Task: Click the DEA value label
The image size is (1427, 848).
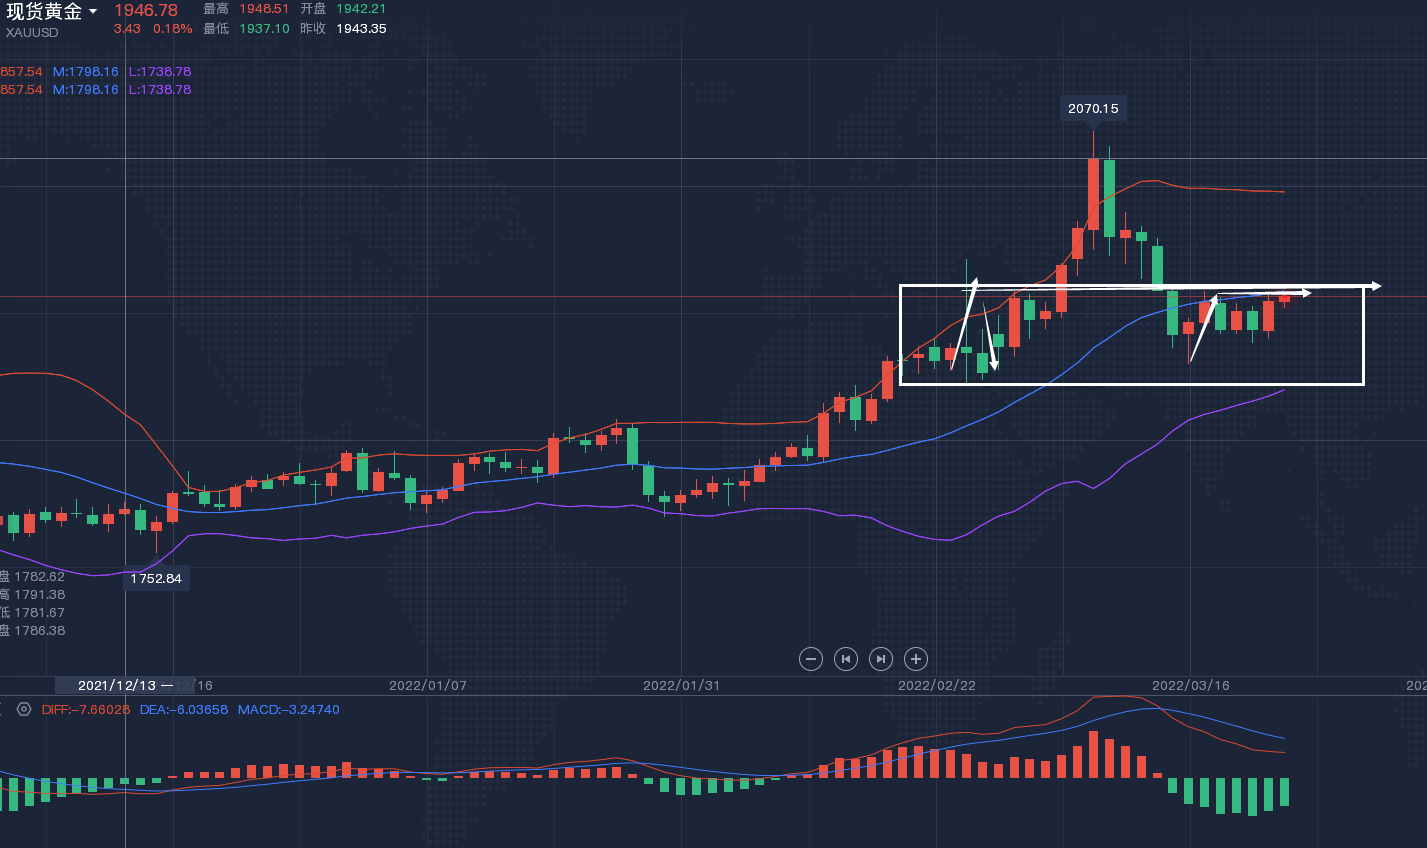Action: point(184,709)
